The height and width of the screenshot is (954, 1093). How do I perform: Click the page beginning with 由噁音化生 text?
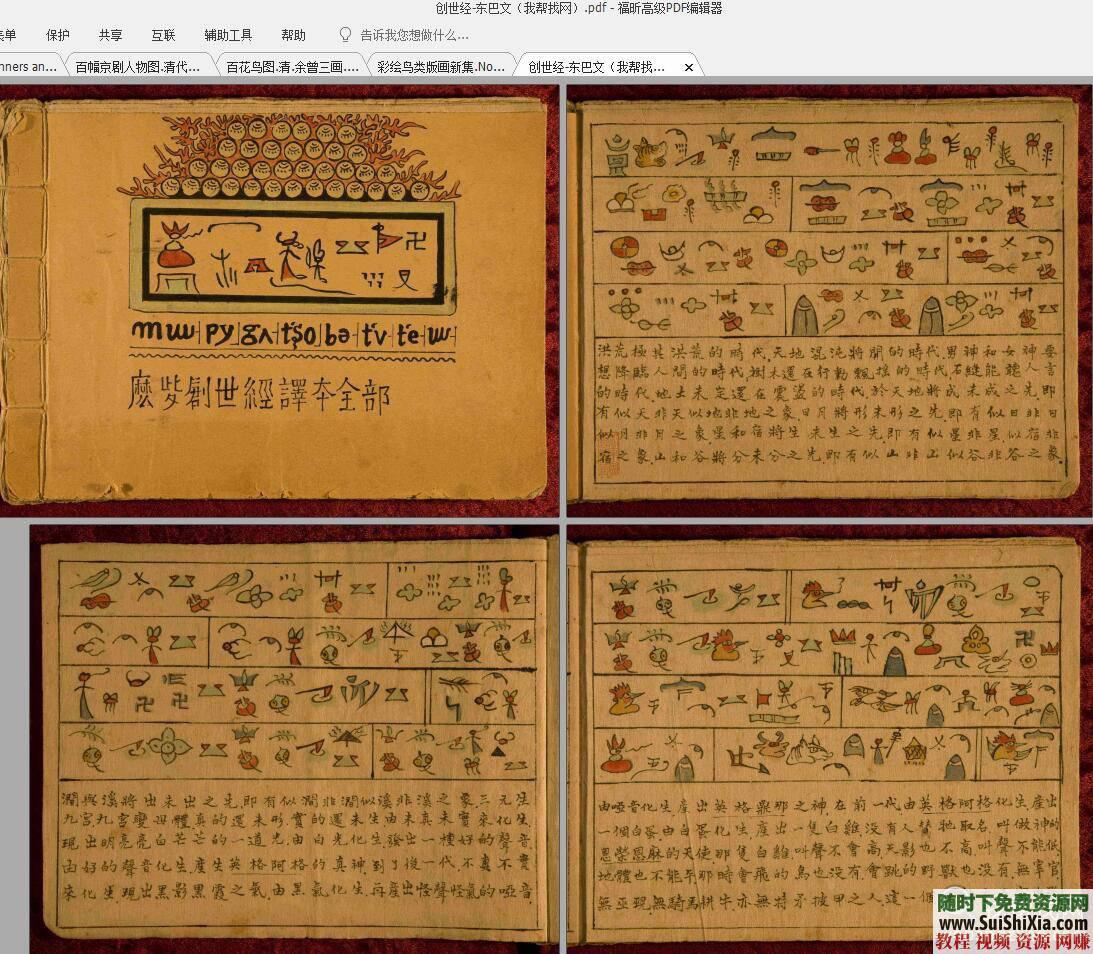coord(830,851)
